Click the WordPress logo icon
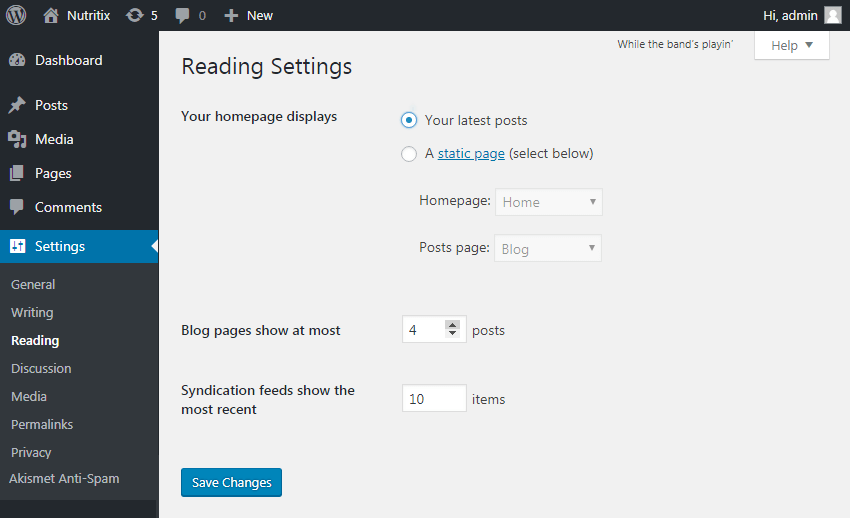 click(x=16, y=15)
